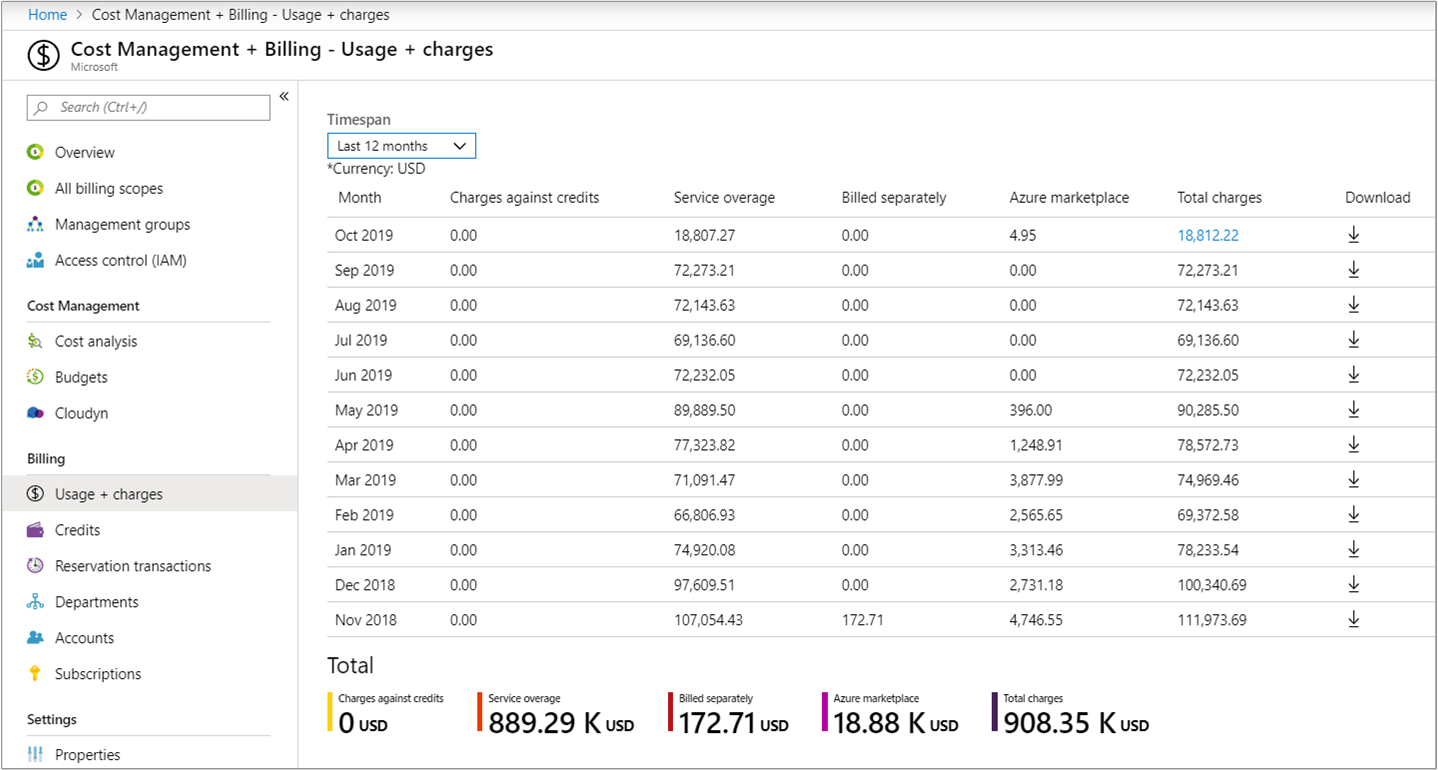This screenshot has height=770, width=1438.
Task: Download the May 2019 charges file
Action: (x=1353, y=410)
